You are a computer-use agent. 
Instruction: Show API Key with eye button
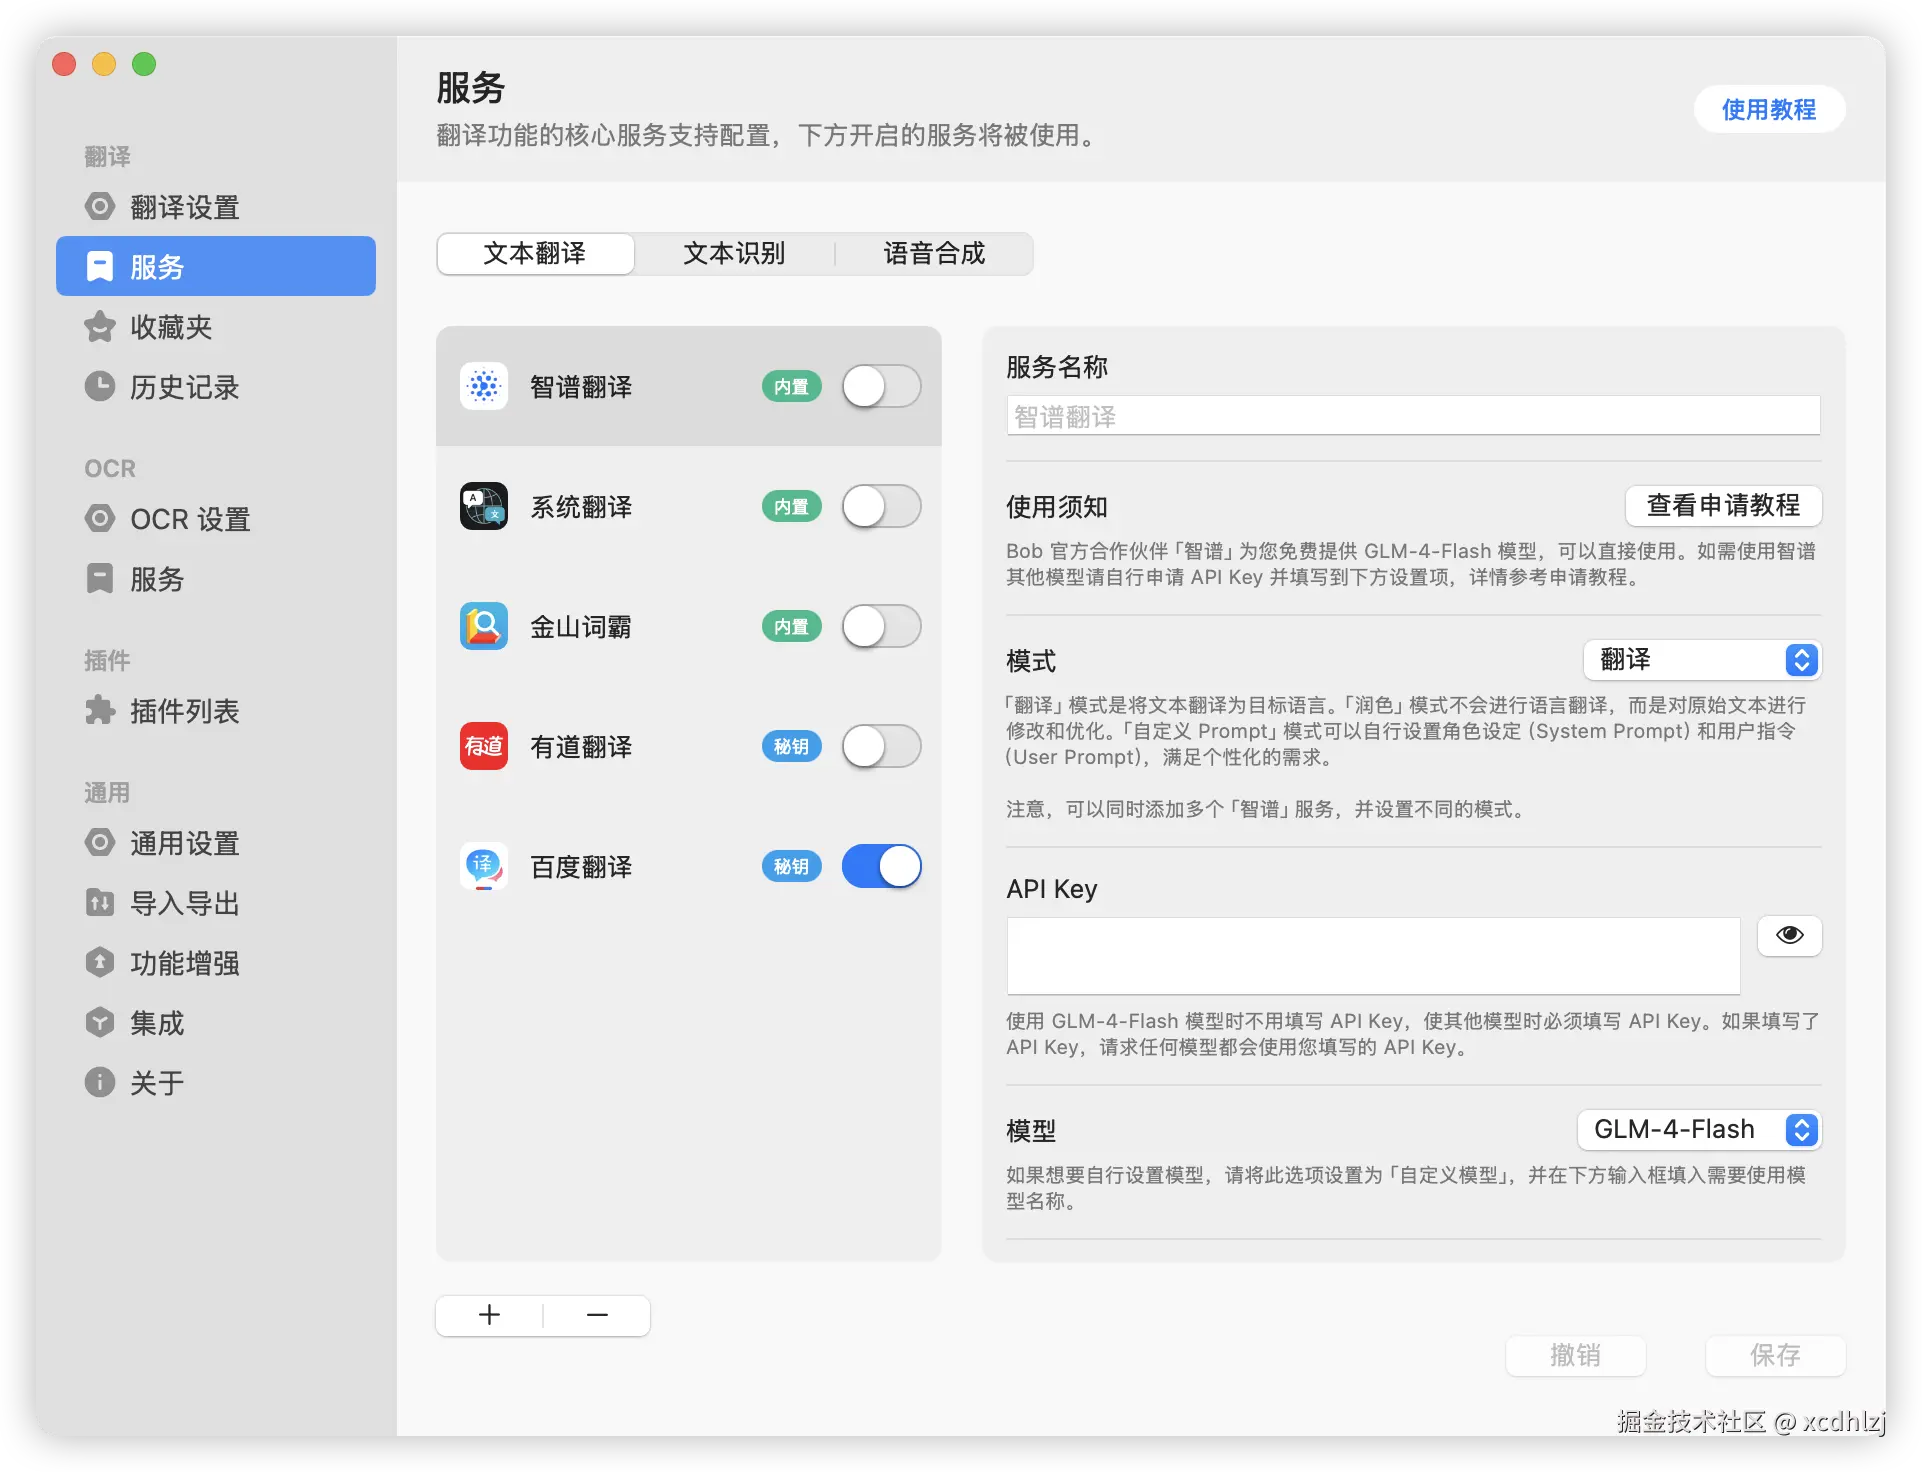click(x=1789, y=935)
